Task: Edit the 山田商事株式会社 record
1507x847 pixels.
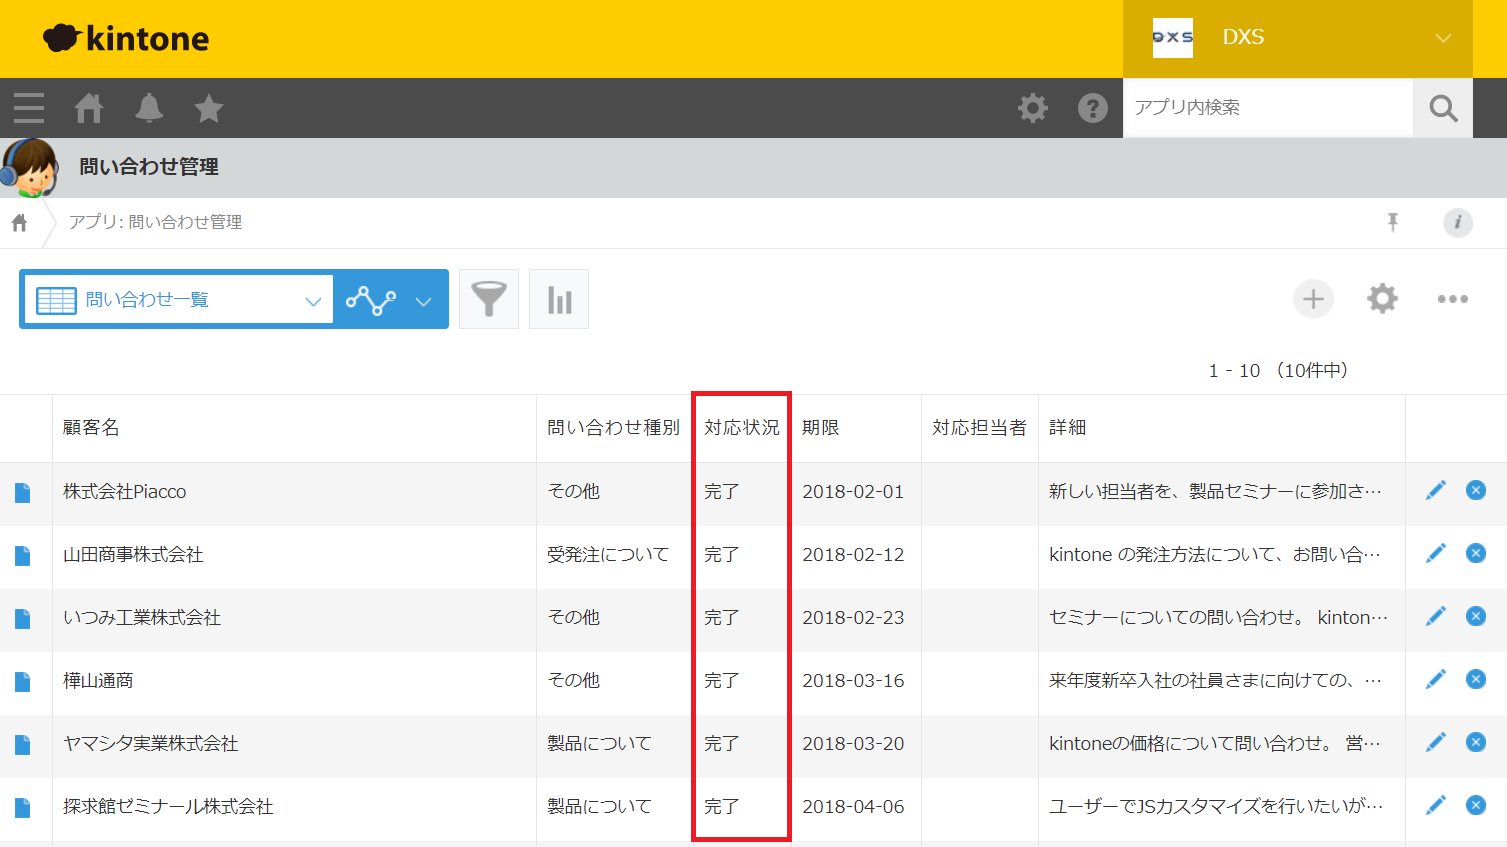Action: [x=1436, y=553]
